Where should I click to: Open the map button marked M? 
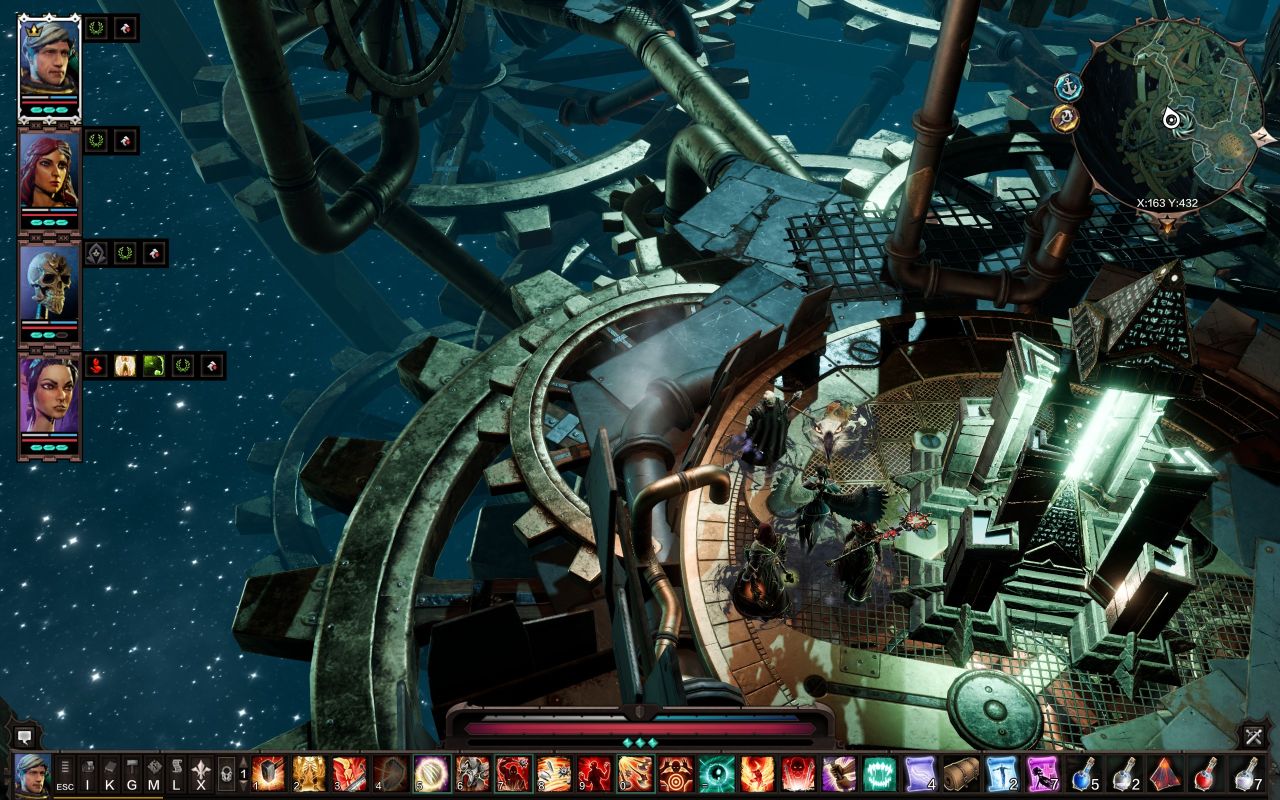pyautogui.click(x=154, y=775)
